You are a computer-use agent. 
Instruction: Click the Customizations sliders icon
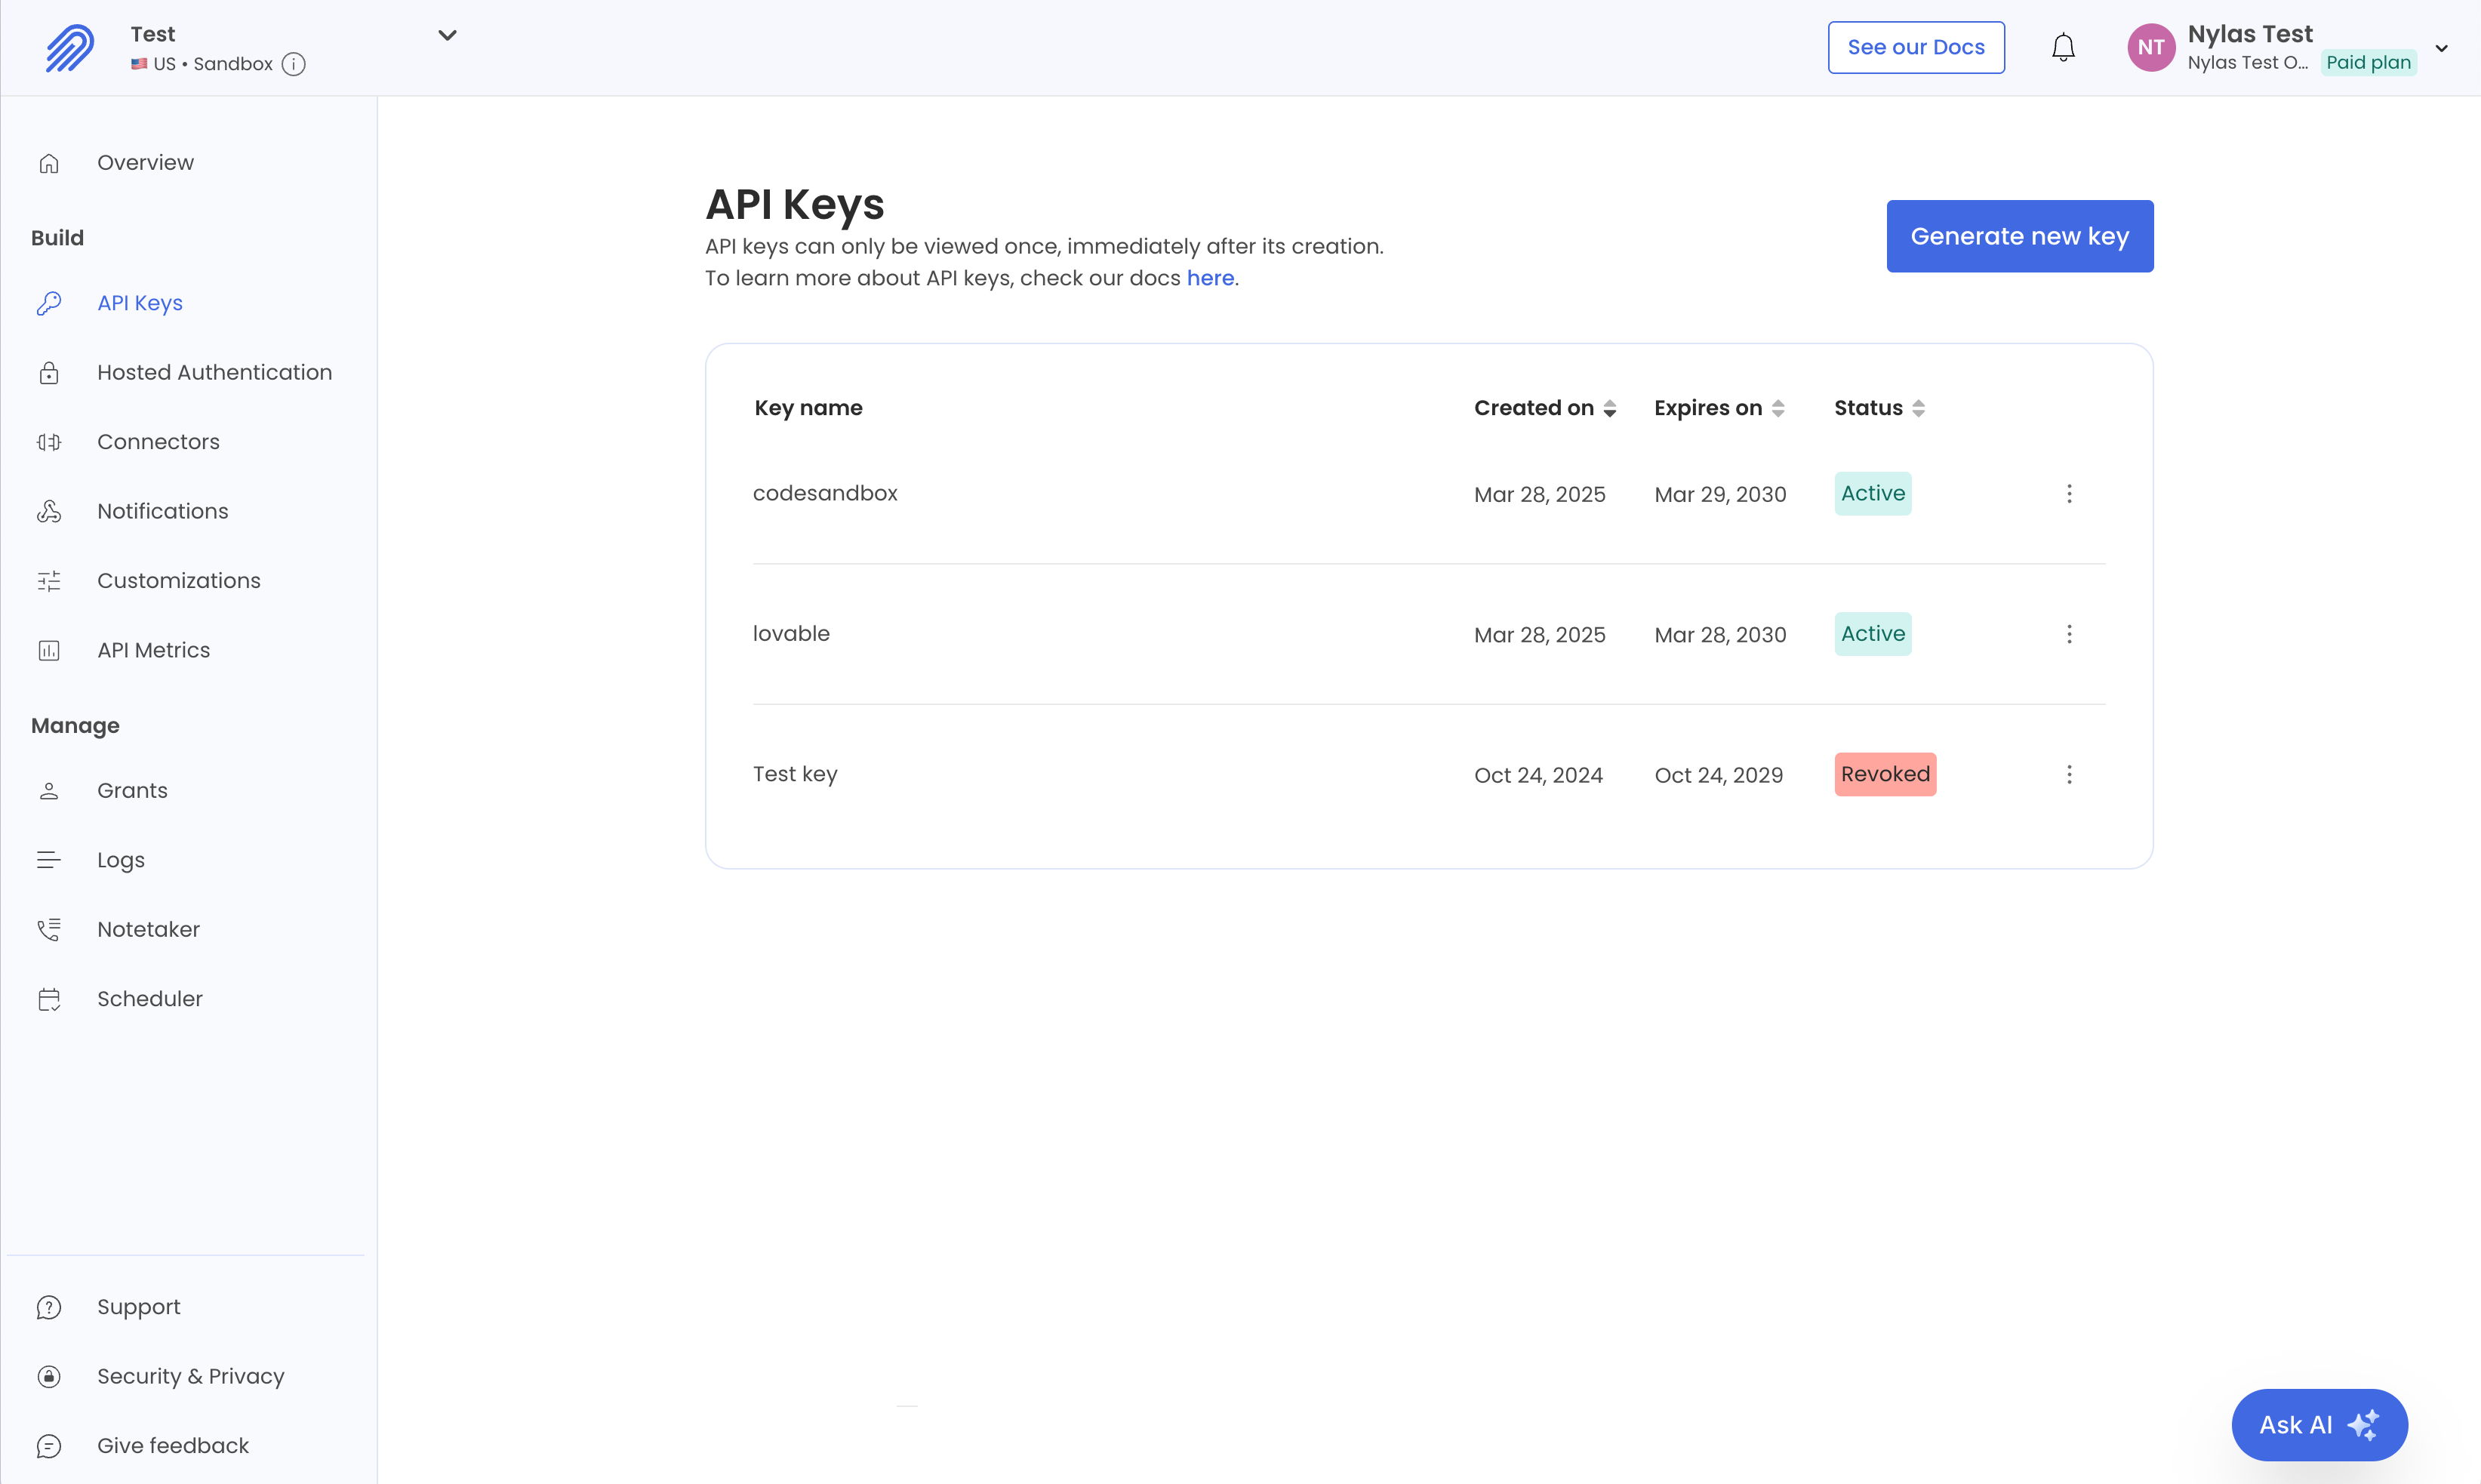pyautogui.click(x=50, y=581)
